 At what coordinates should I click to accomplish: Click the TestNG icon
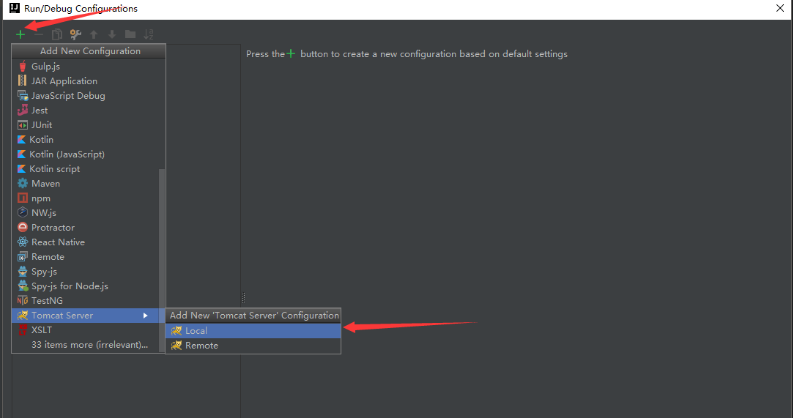pyautogui.click(x=22, y=301)
